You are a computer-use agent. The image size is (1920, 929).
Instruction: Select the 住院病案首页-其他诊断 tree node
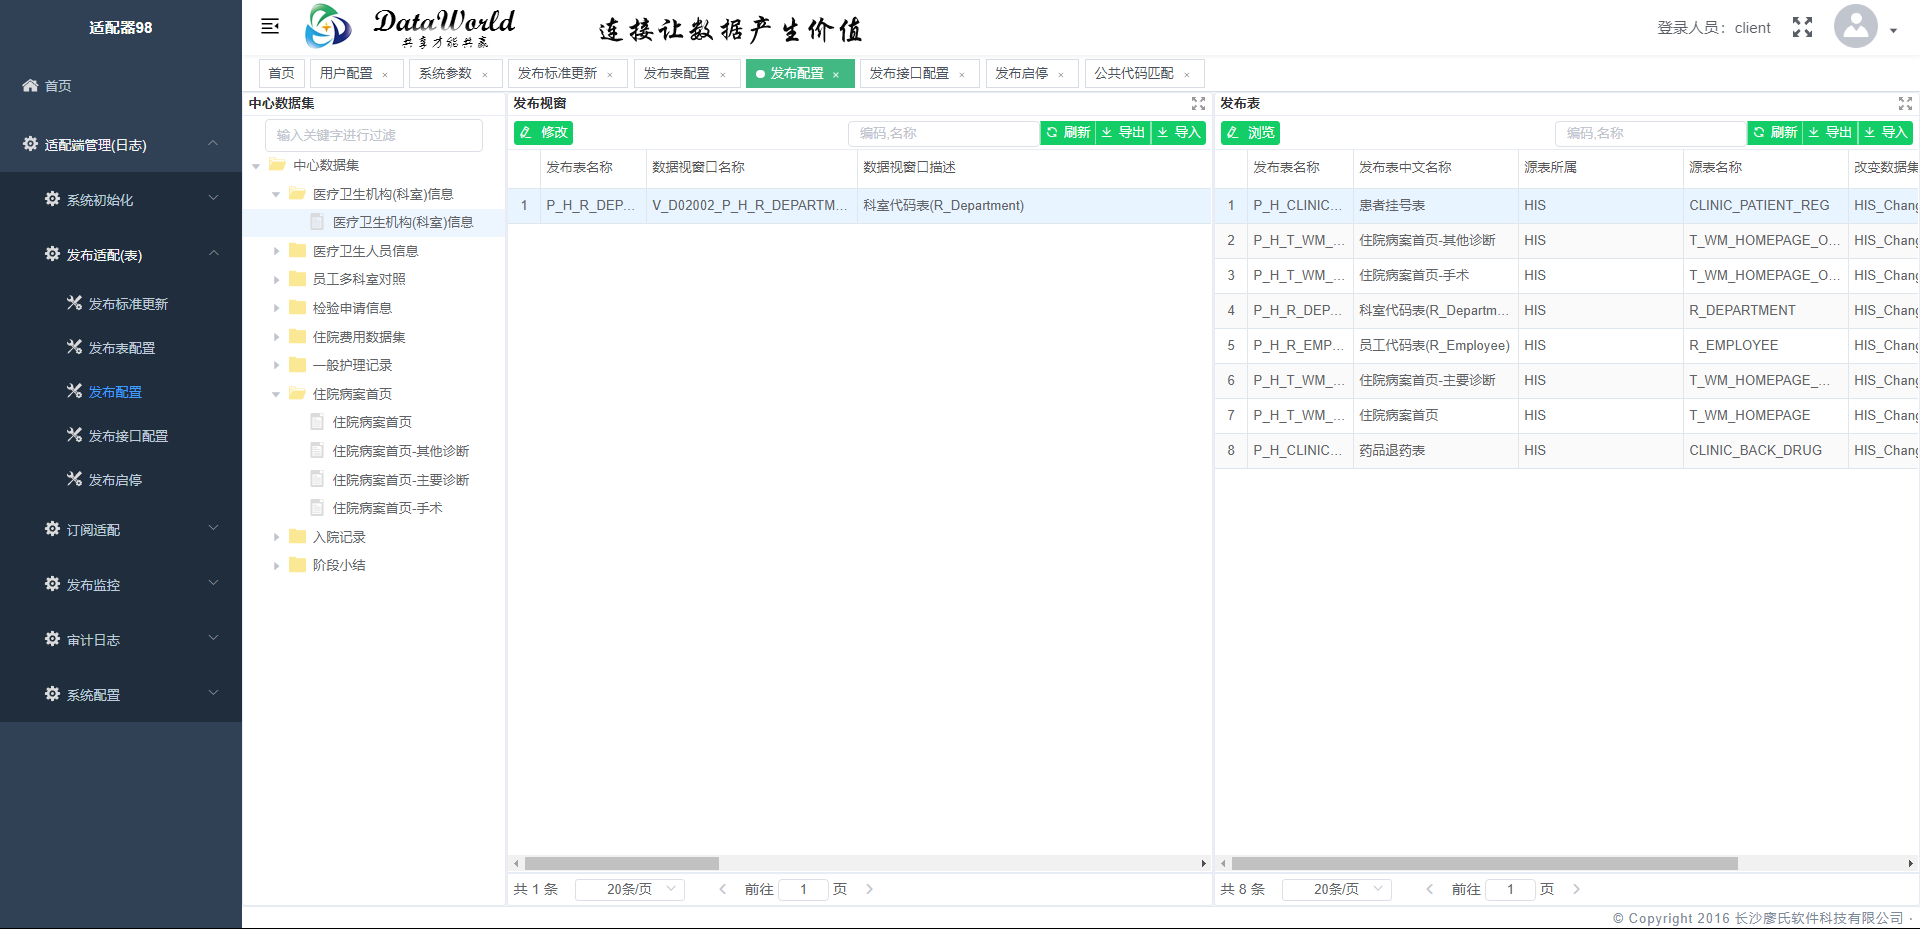click(400, 451)
